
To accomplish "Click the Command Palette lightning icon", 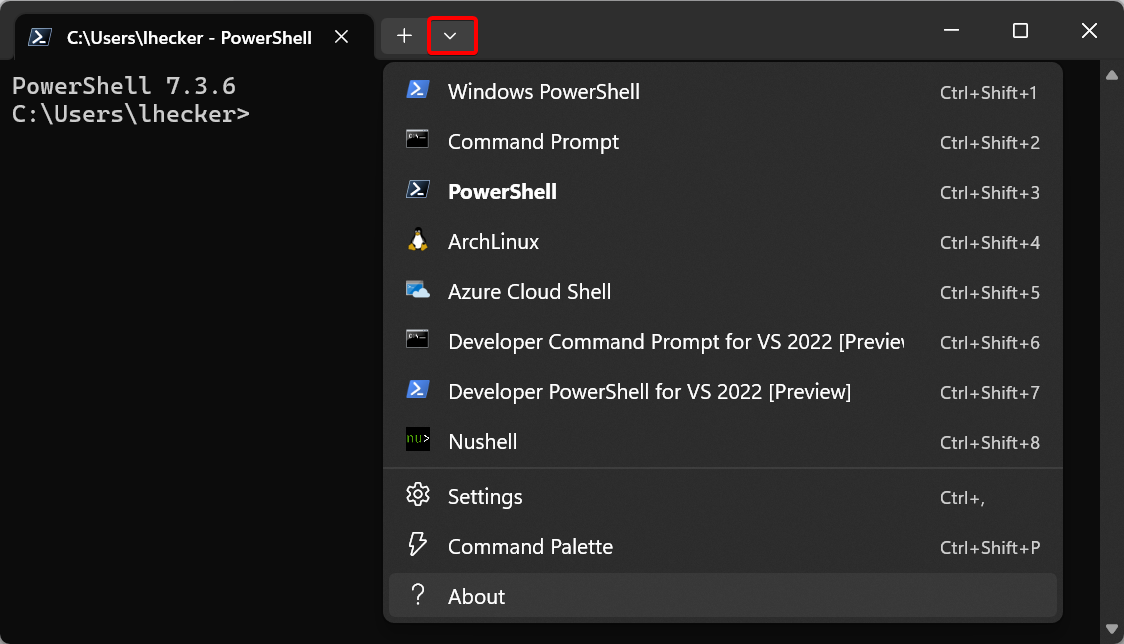I will [417, 546].
